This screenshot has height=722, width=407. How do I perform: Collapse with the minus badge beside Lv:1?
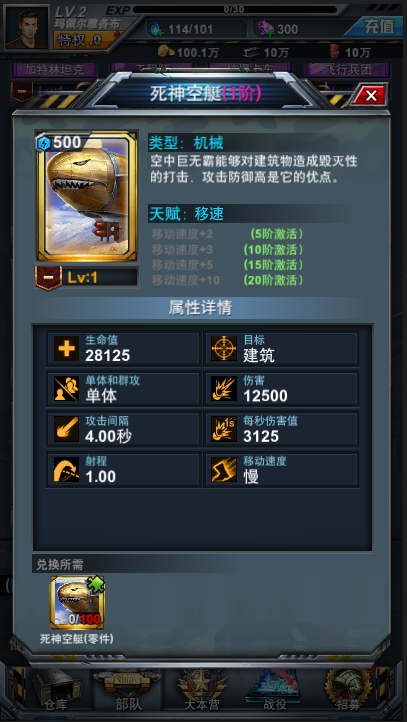pyautogui.click(x=48, y=278)
